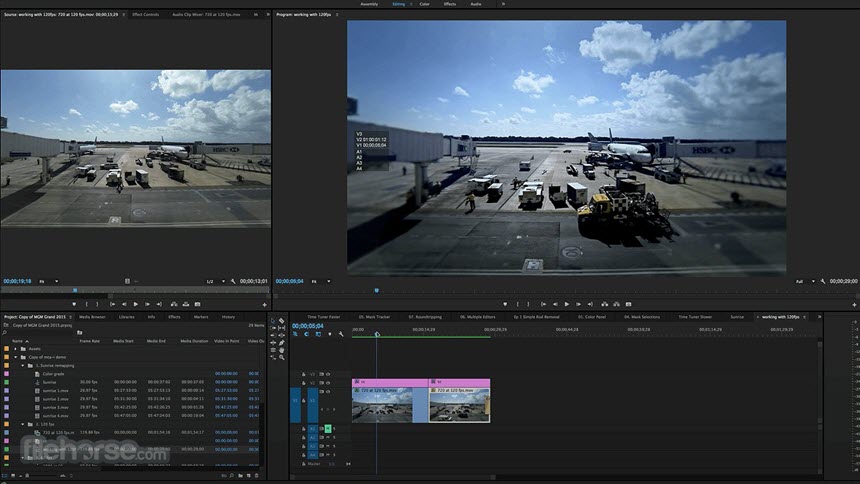Open Program playback resolution Full dropdown
Screen dimensions: 860x484
(x=805, y=281)
